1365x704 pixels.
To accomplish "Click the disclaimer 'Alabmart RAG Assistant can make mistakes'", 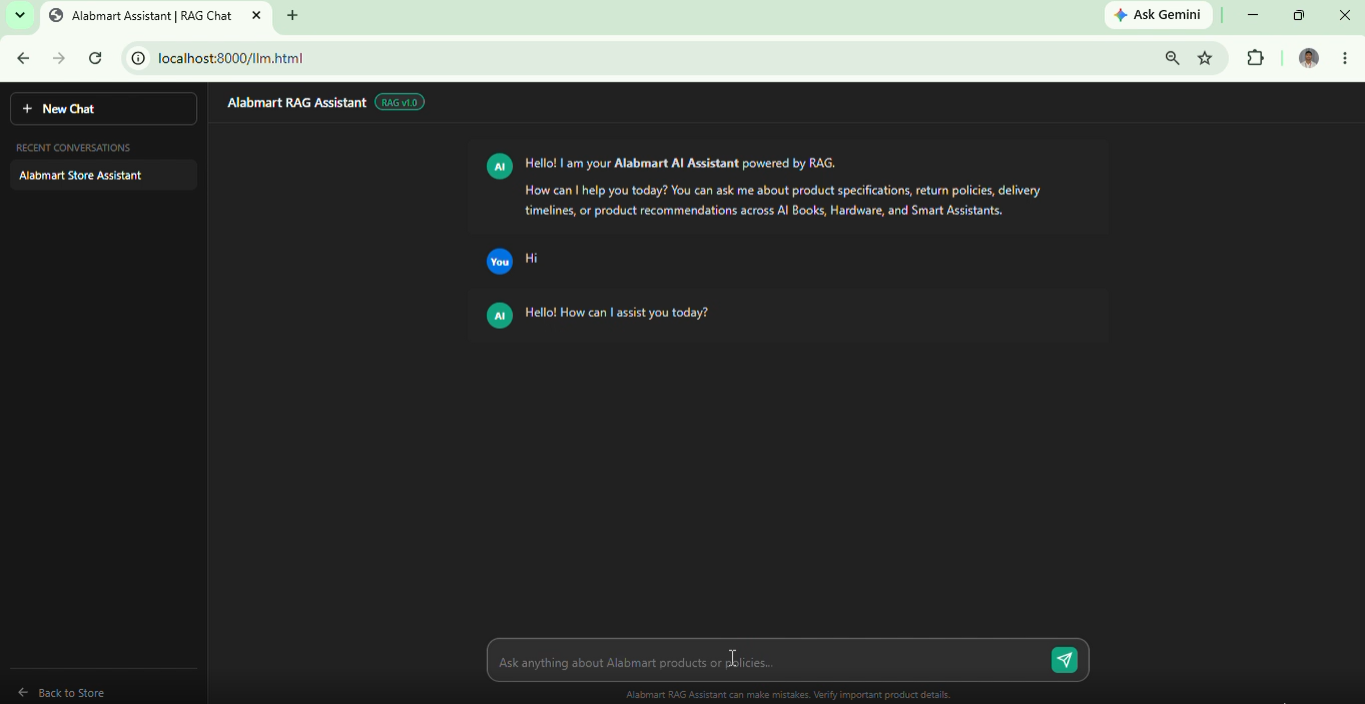I will coord(788,694).
